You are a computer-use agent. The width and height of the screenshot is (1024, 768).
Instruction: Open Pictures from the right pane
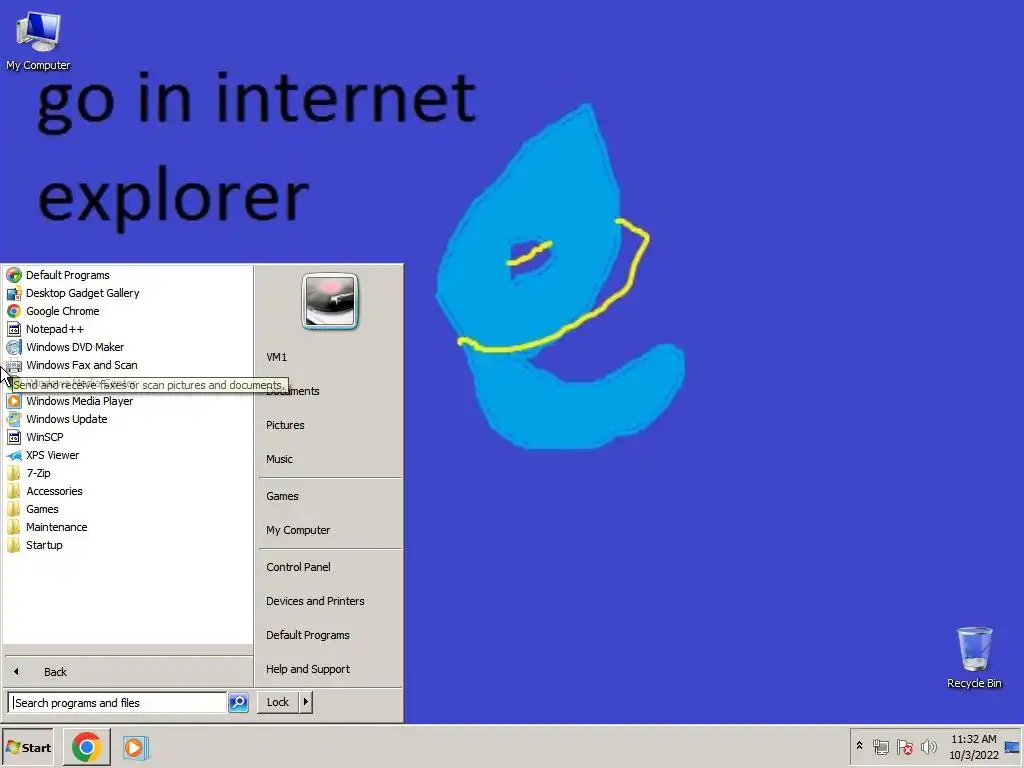click(x=330, y=425)
